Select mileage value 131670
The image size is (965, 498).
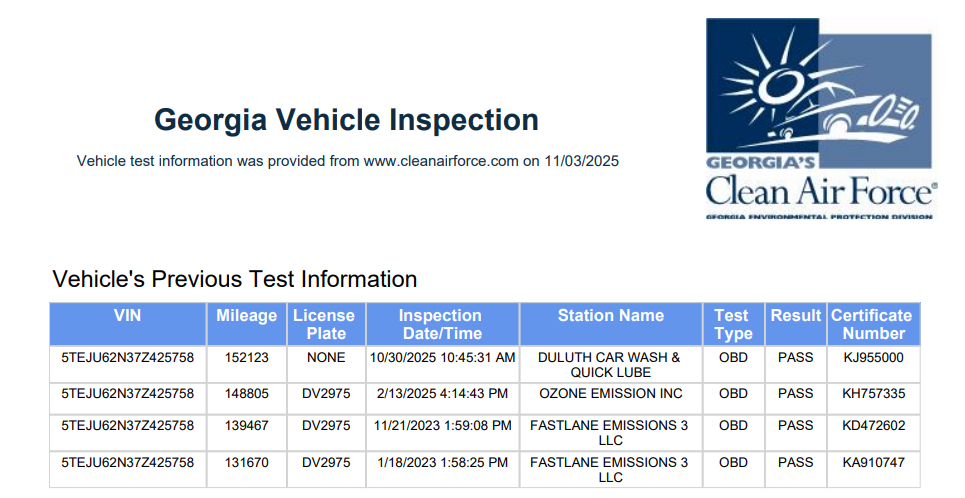[x=247, y=463]
